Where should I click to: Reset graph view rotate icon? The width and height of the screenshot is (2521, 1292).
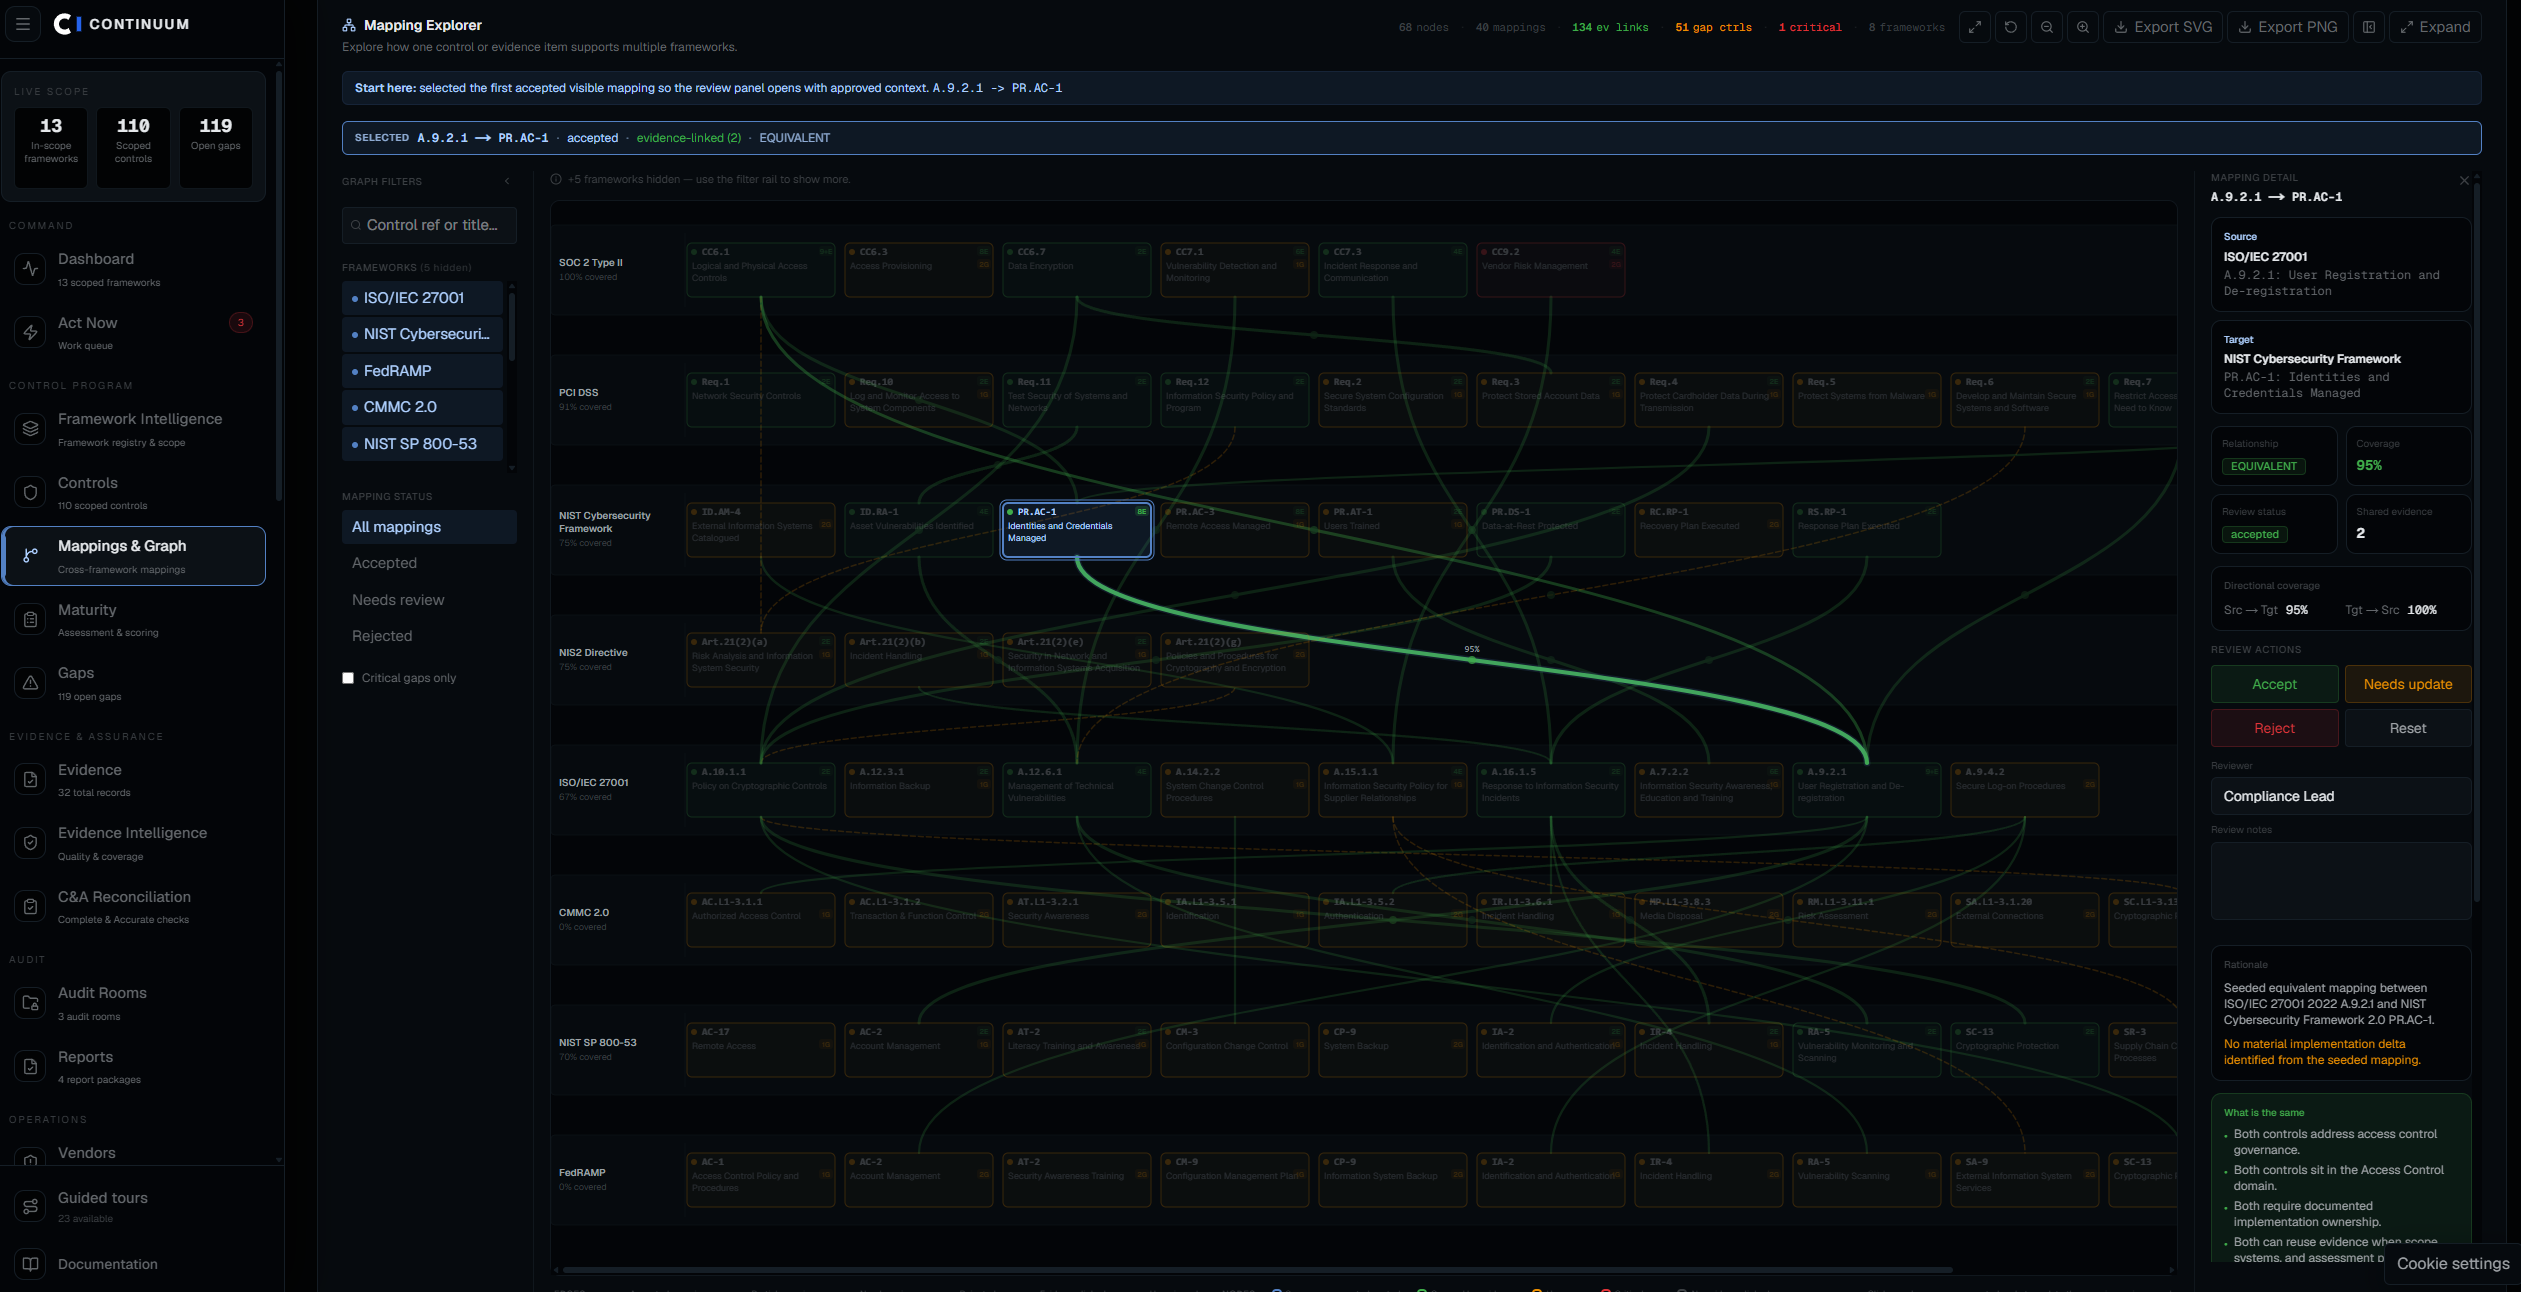point(2011,27)
